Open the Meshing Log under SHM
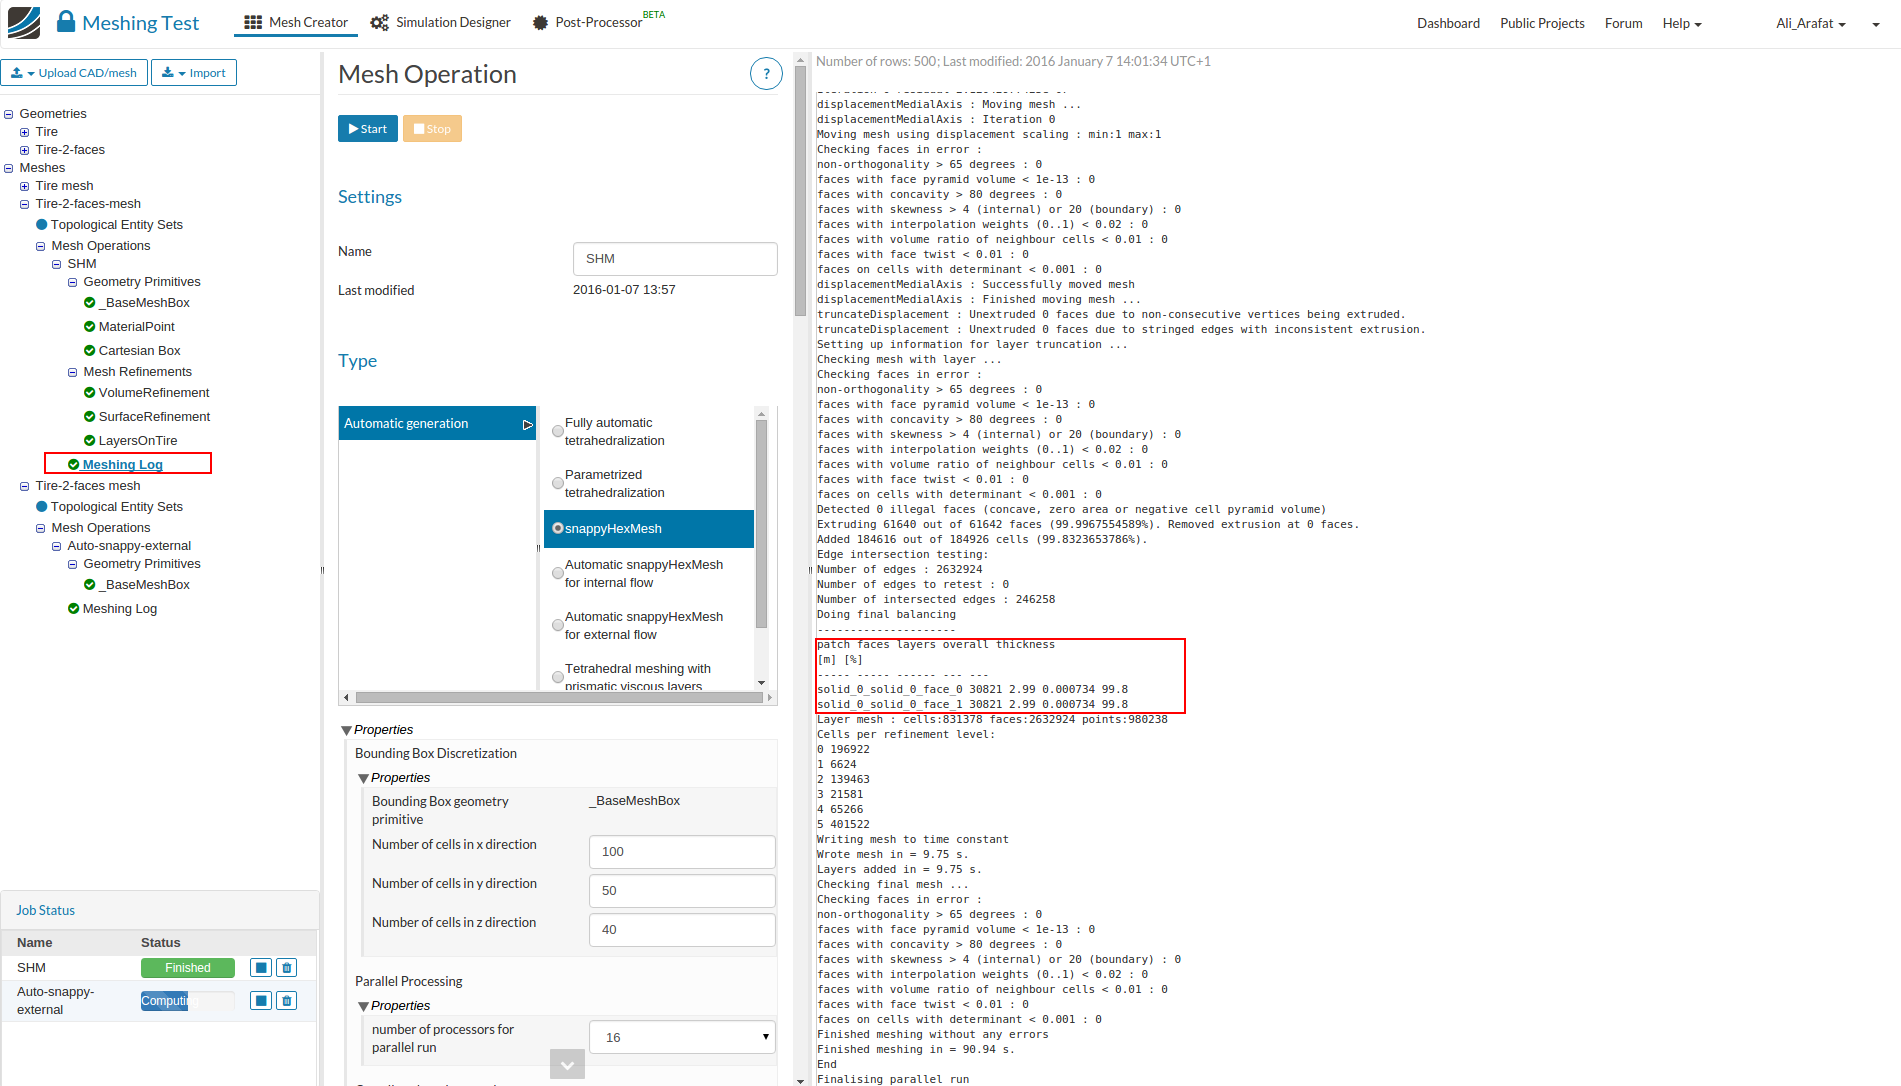The width and height of the screenshot is (1901, 1086). [122, 465]
